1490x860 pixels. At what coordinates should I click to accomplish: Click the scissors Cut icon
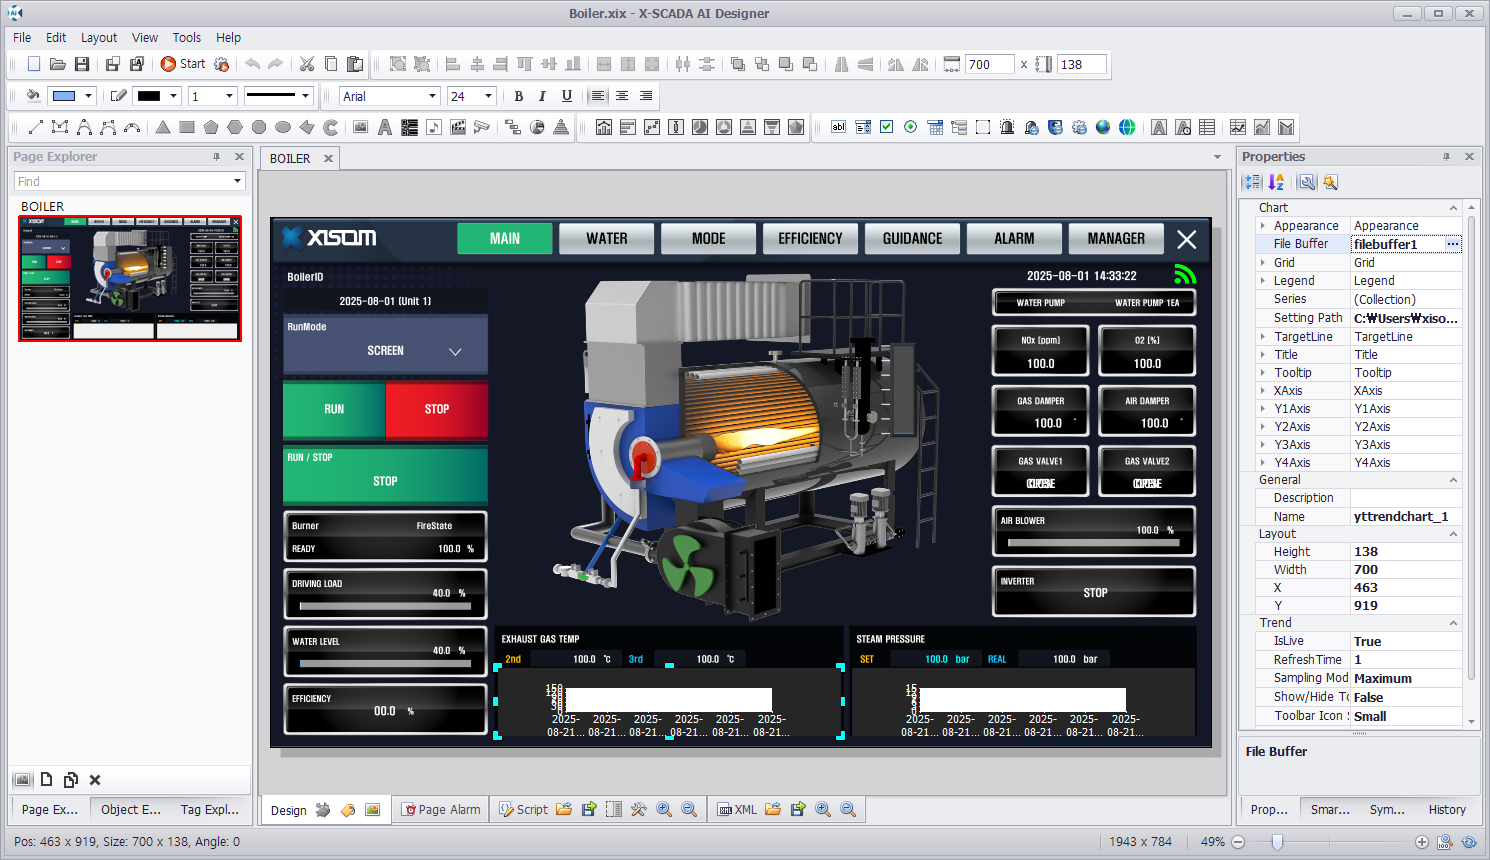tap(307, 64)
